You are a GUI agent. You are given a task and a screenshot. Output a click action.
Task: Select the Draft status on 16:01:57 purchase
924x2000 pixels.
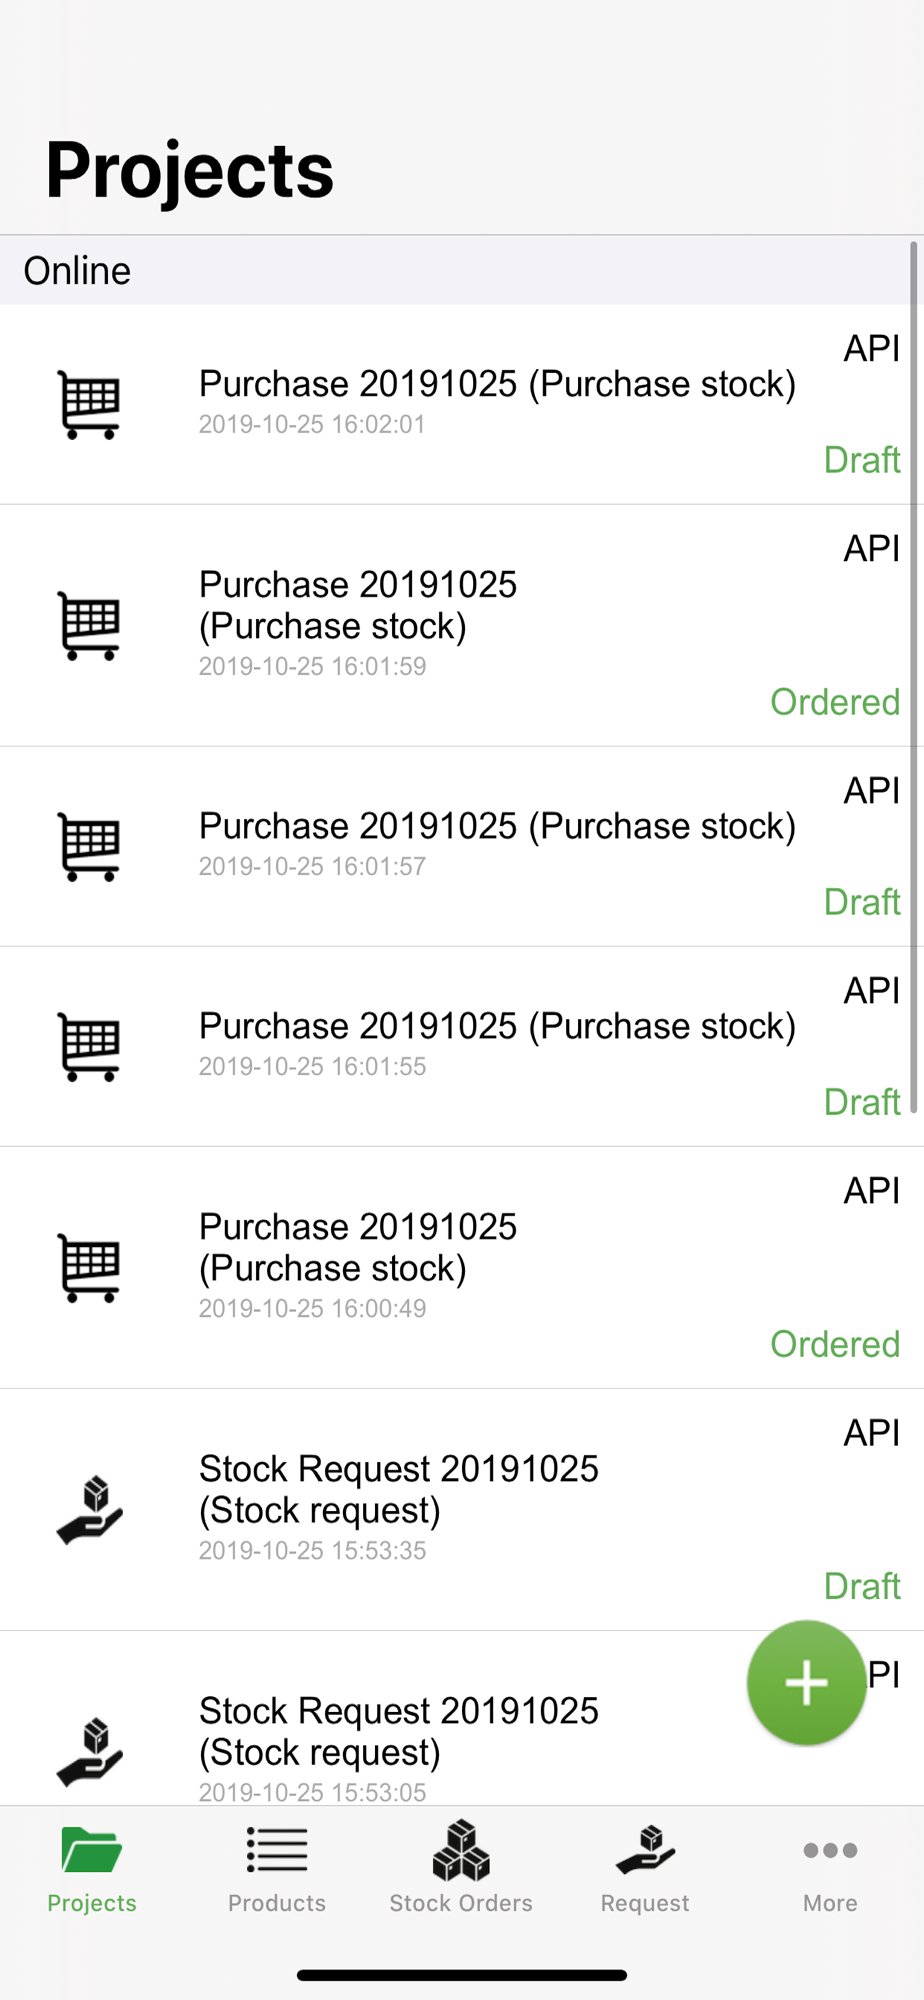(862, 902)
